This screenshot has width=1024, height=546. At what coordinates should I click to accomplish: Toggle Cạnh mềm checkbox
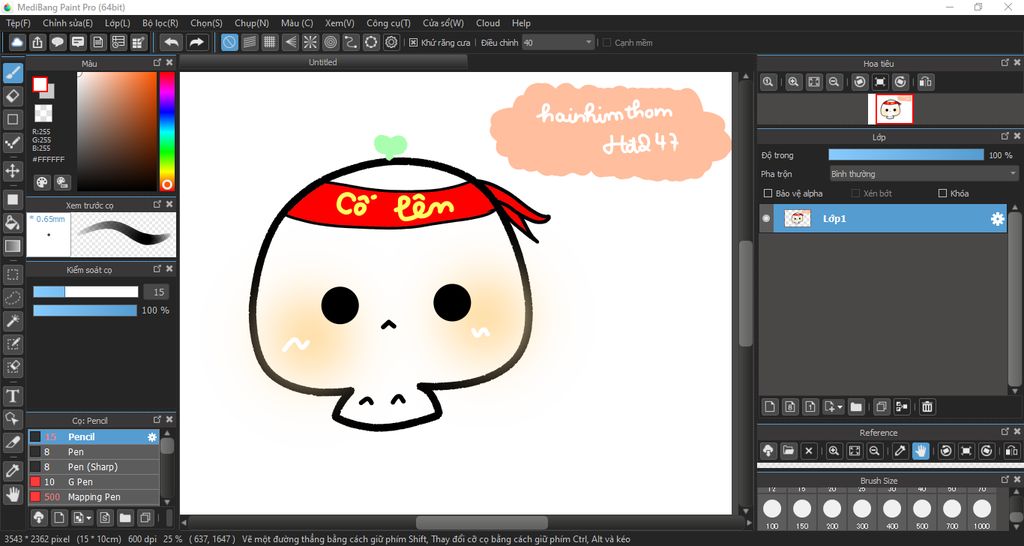(607, 42)
